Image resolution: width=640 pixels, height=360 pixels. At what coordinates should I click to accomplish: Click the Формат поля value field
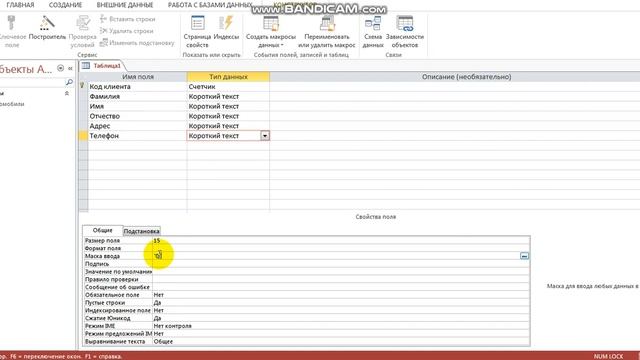tap(341, 248)
